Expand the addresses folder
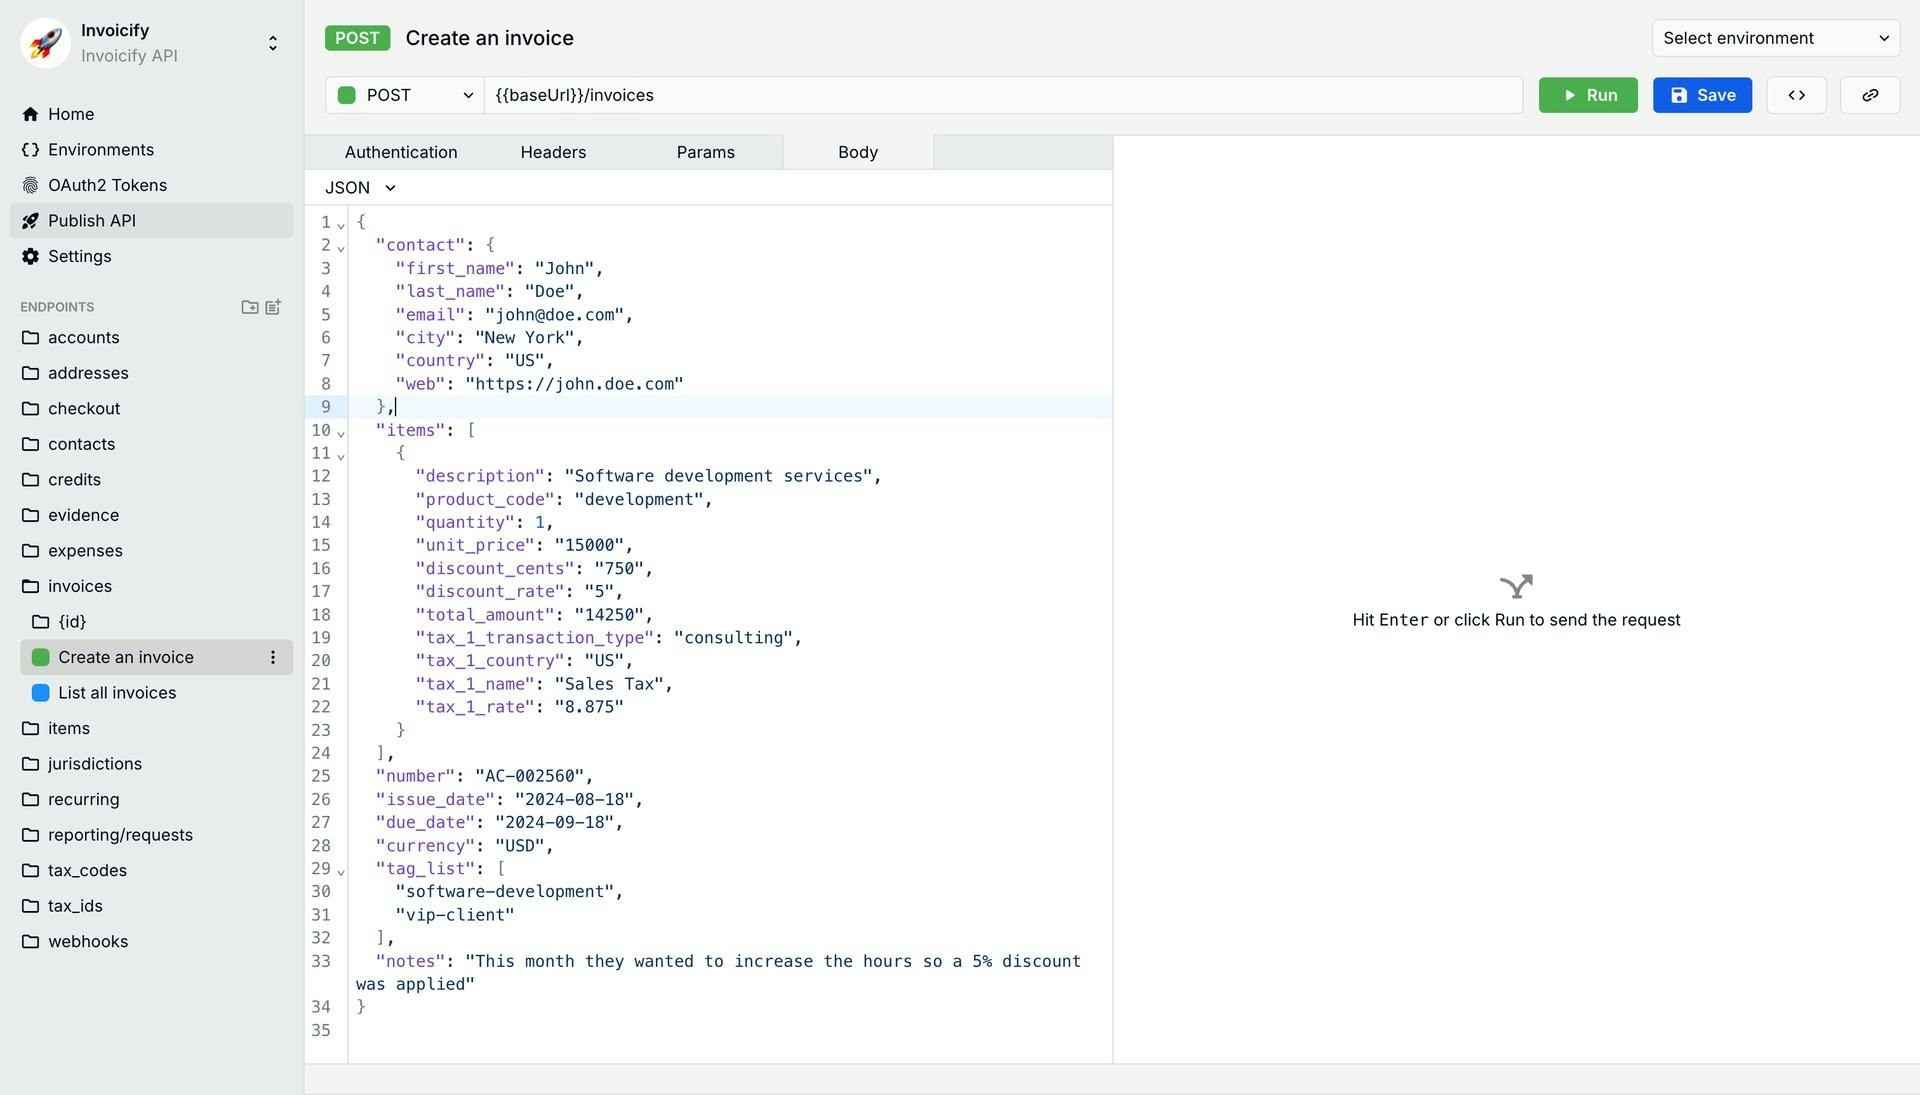The width and height of the screenshot is (1920, 1095). 152,373
